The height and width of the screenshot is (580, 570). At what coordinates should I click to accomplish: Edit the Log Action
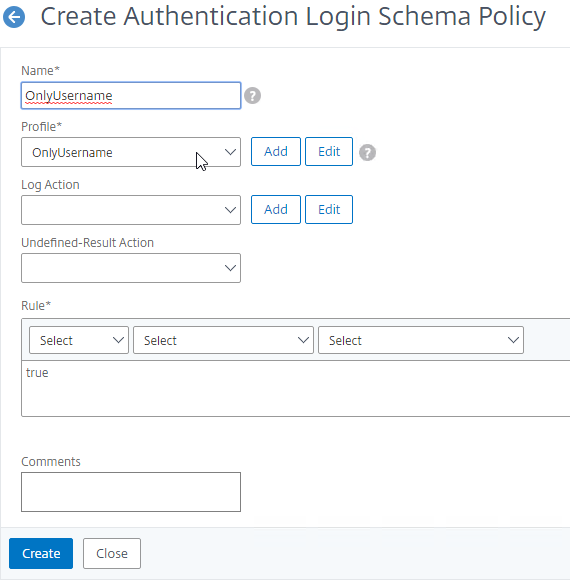[x=329, y=210]
